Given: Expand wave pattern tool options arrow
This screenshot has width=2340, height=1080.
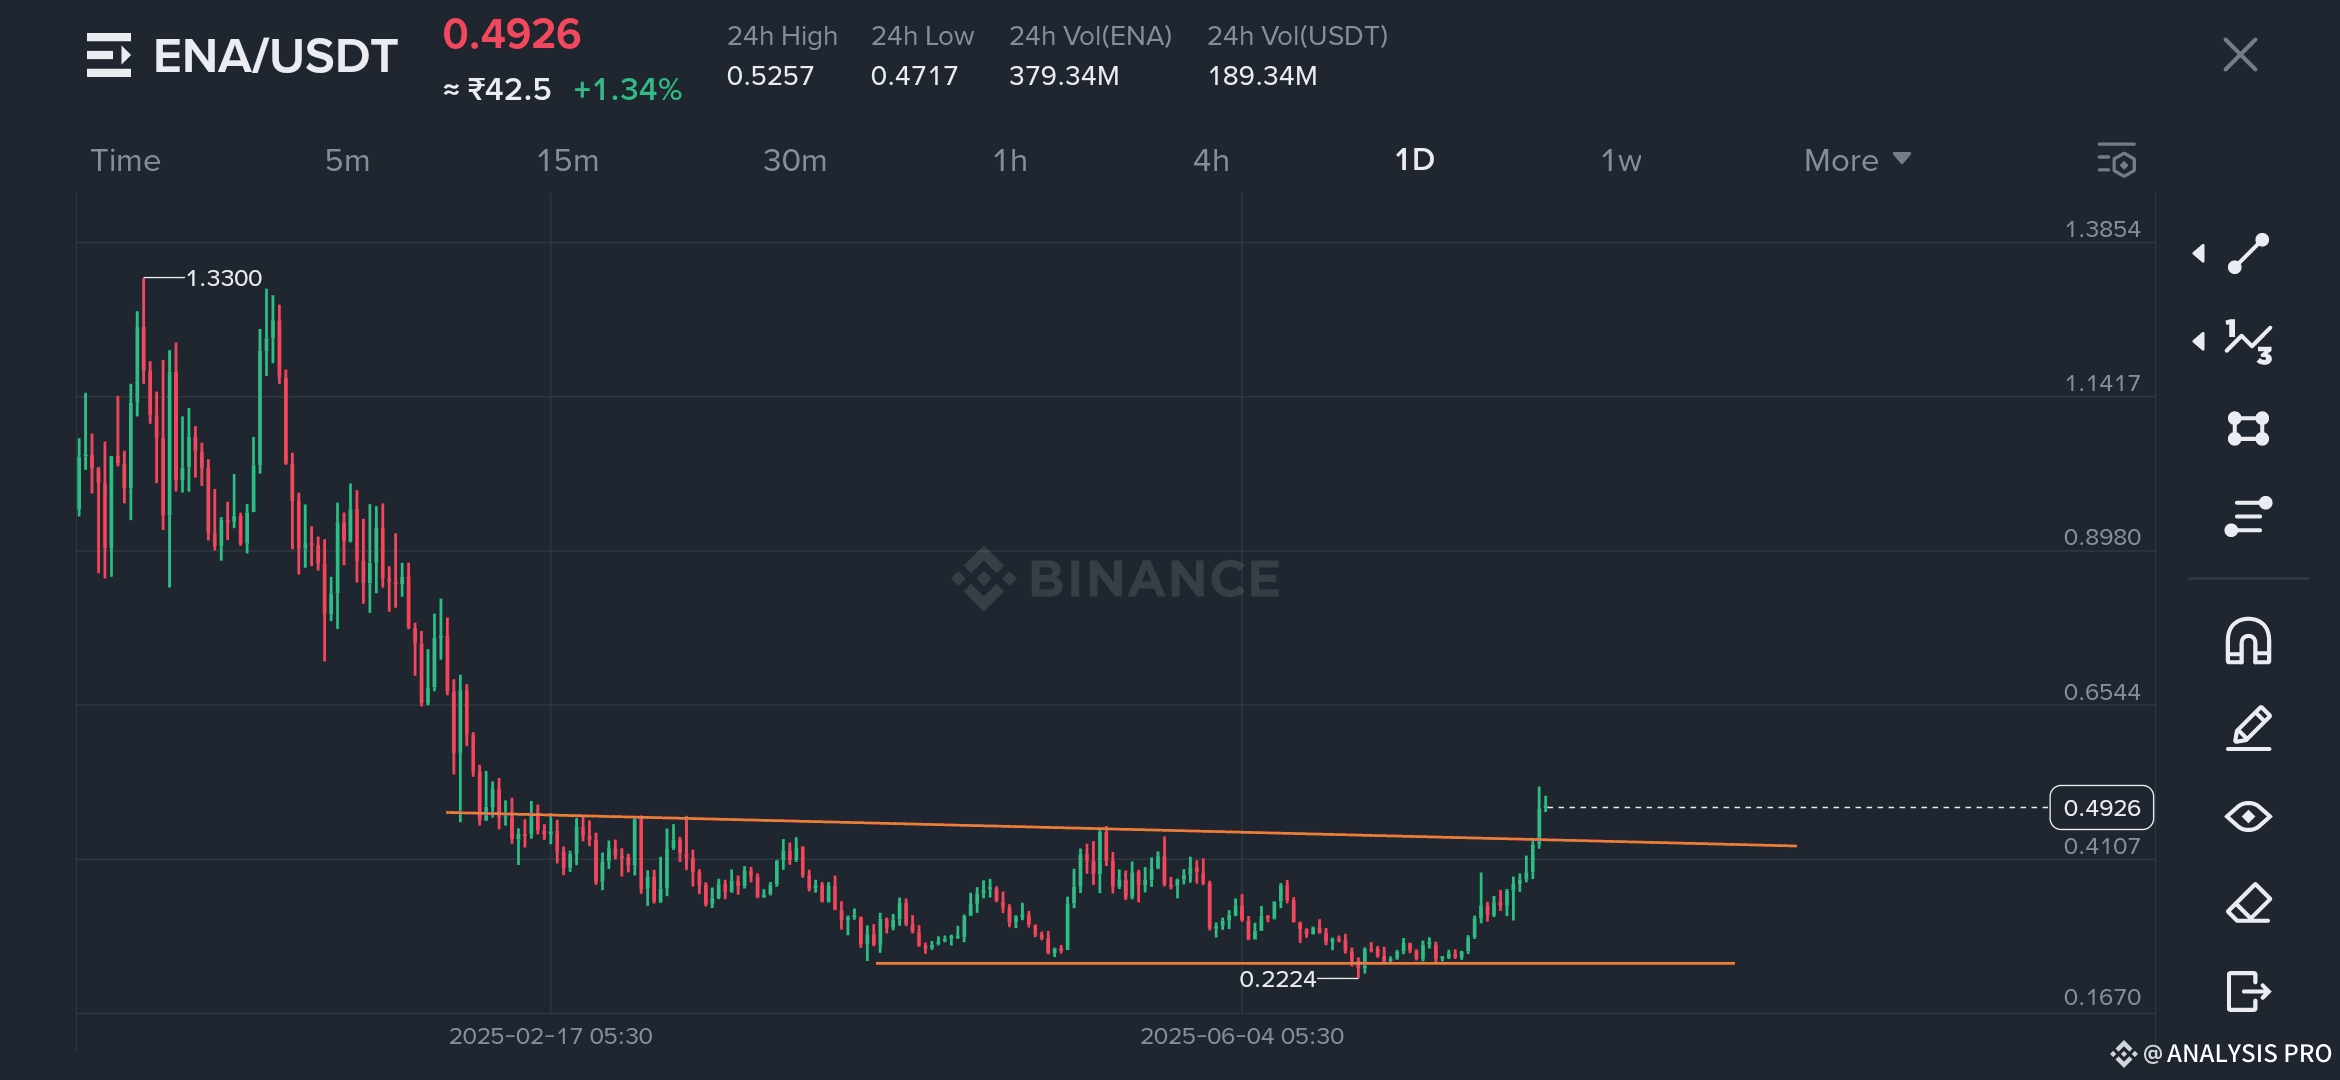Looking at the screenshot, I should (x=2198, y=342).
